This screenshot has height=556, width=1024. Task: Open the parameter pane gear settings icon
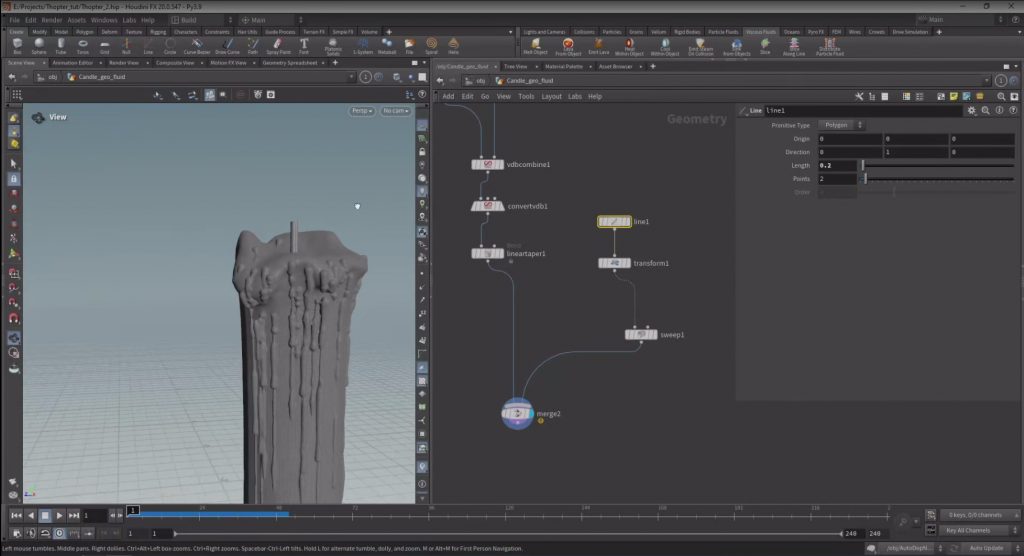coord(972,110)
